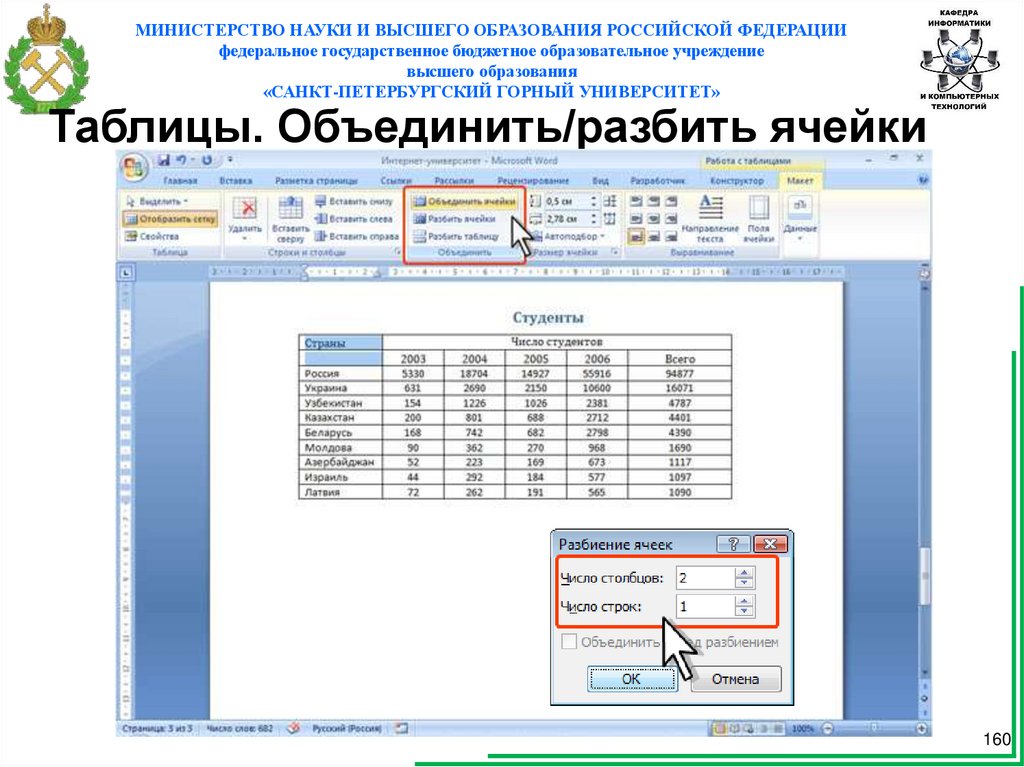Click Объединить ячейки
Screen dimensions: 1024x767
pyautogui.click(x=466, y=202)
